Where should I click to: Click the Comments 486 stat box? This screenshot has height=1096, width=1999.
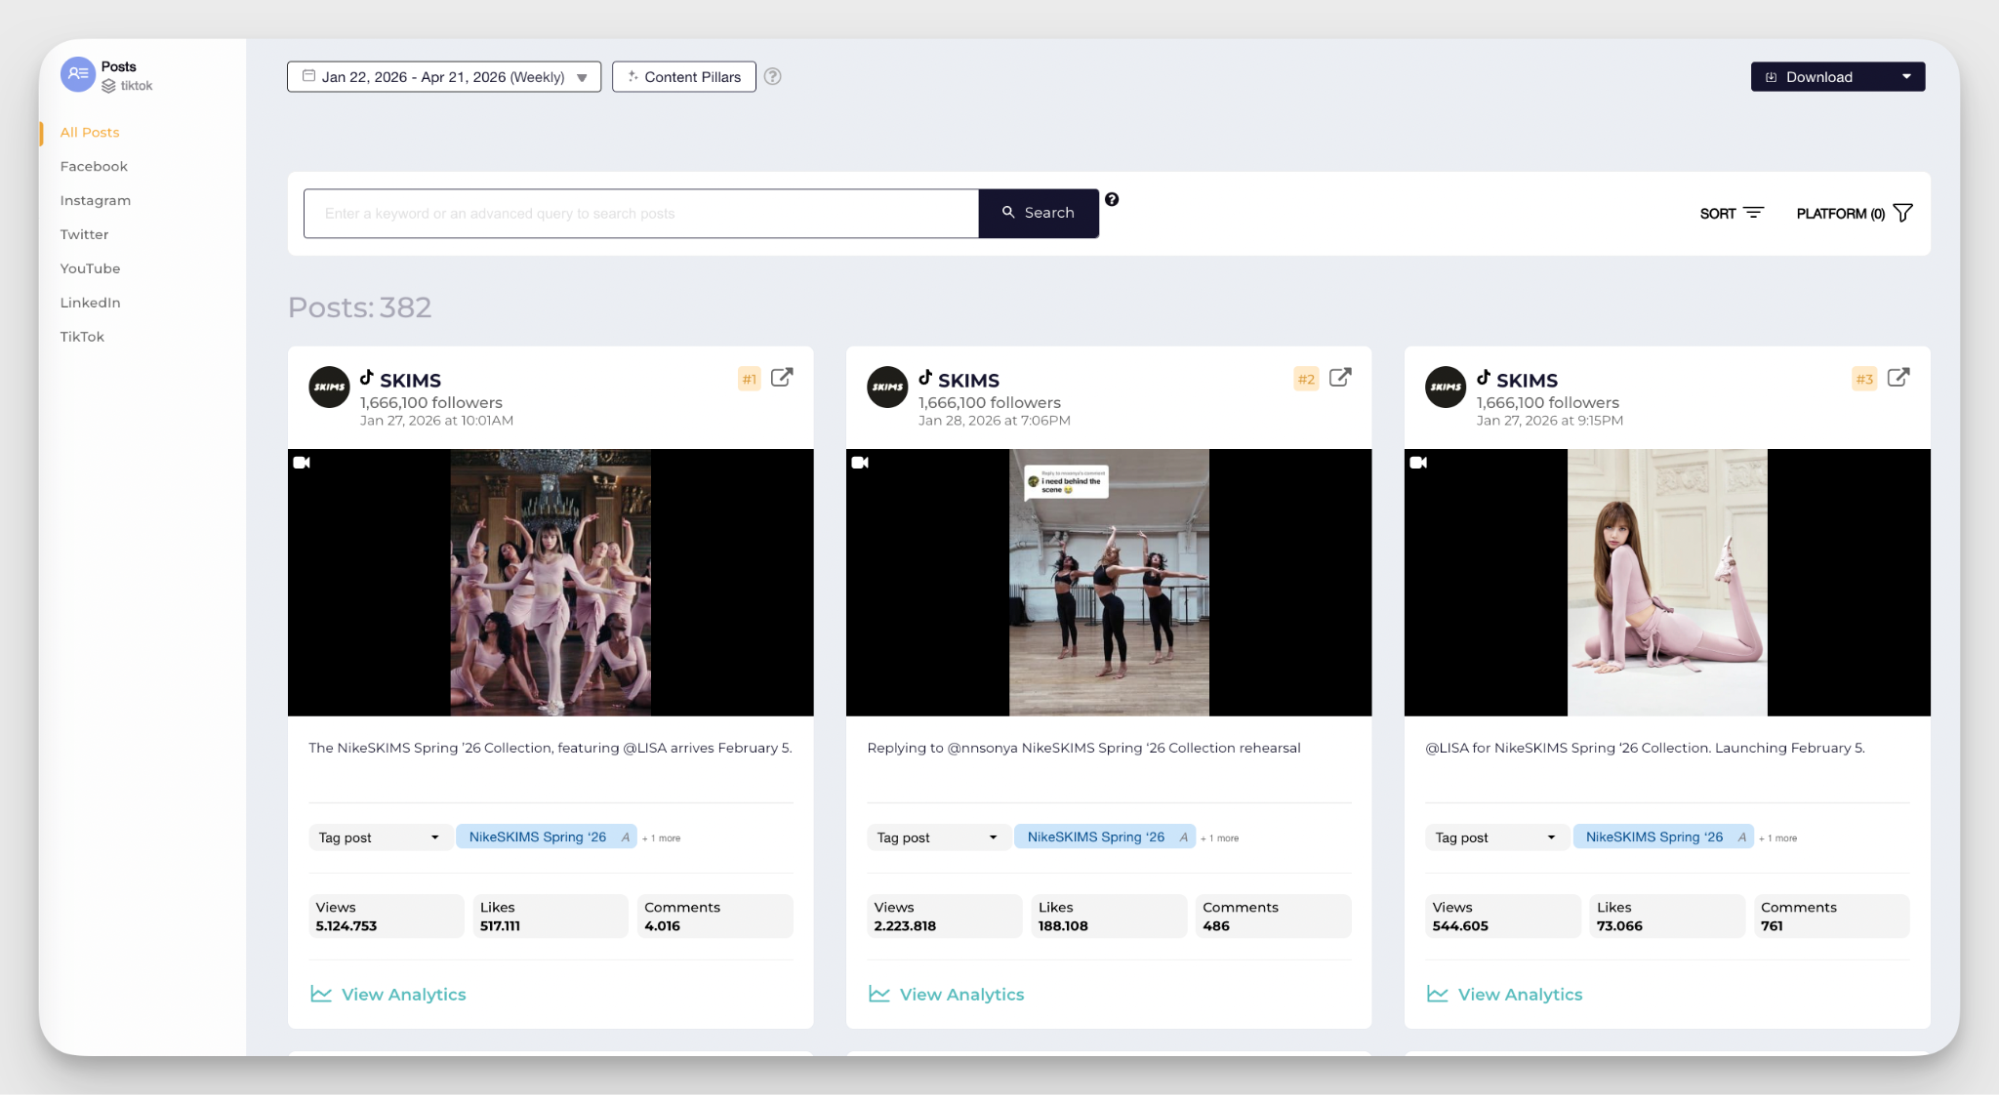1273,916
